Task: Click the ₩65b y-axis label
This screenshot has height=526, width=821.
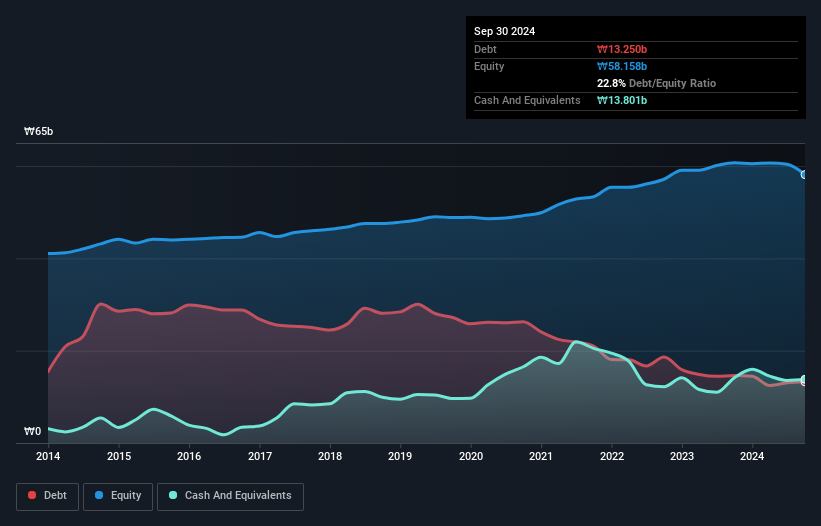Action: click(x=38, y=131)
